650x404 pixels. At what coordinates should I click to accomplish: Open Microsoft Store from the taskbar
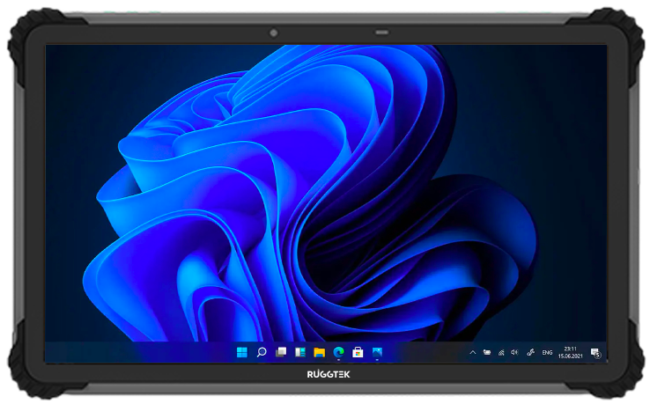(358, 352)
